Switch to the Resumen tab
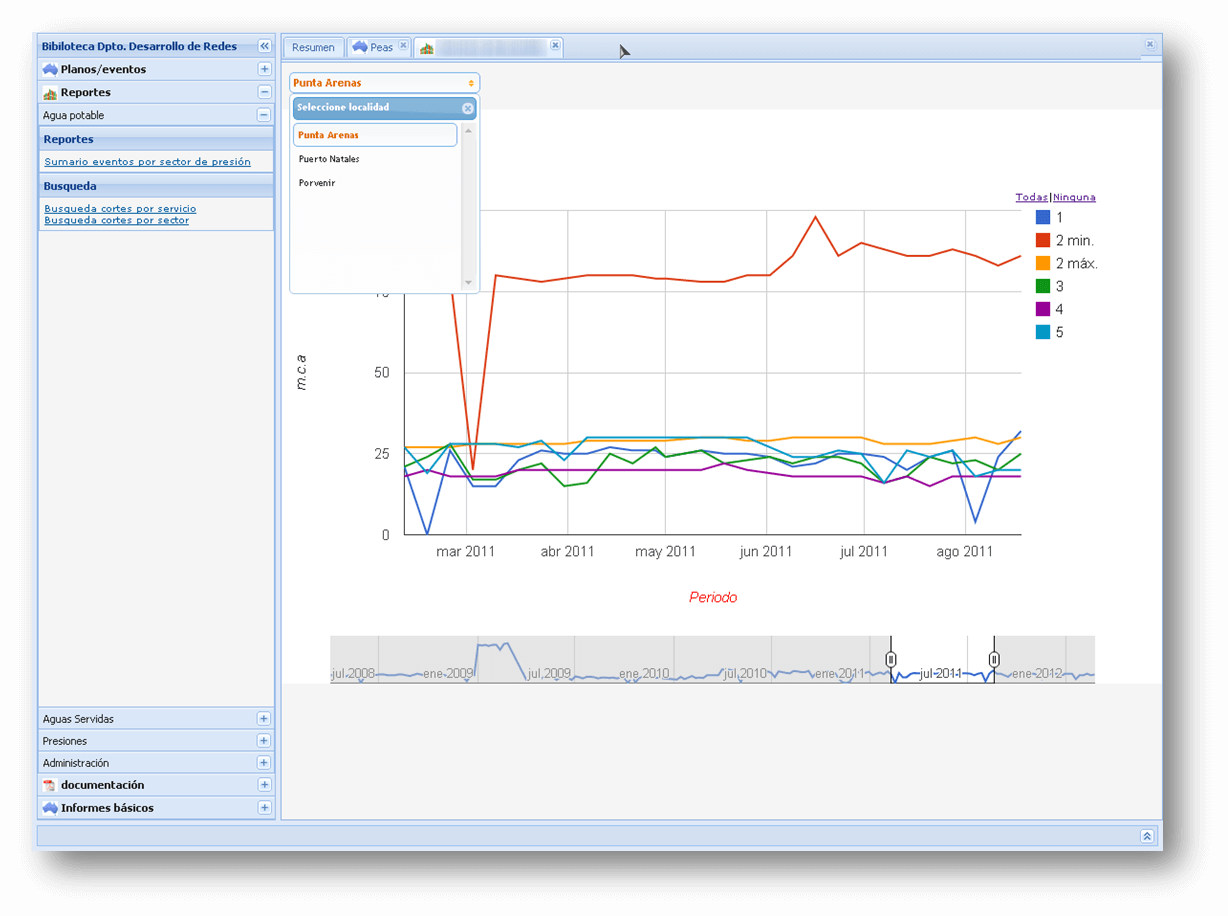This screenshot has height=916, width=1228. (313, 48)
